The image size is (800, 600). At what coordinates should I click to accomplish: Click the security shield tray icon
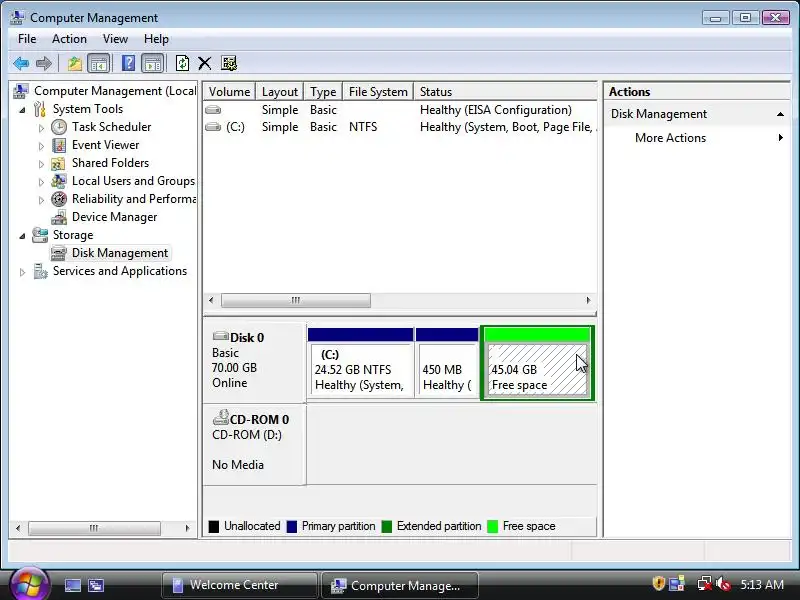point(658,584)
